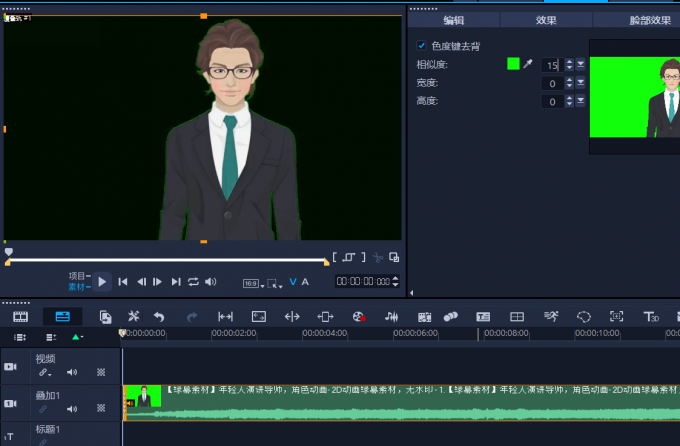Mute the 视频 track audio

72,372
